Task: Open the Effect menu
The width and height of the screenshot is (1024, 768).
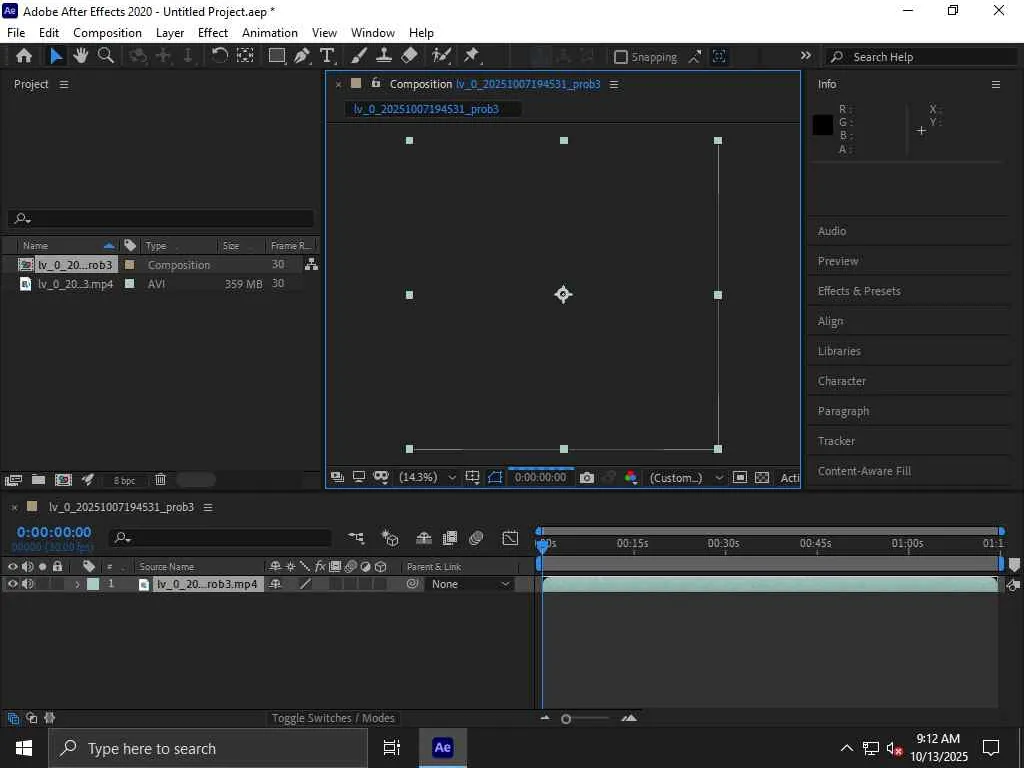Action: 213,33
